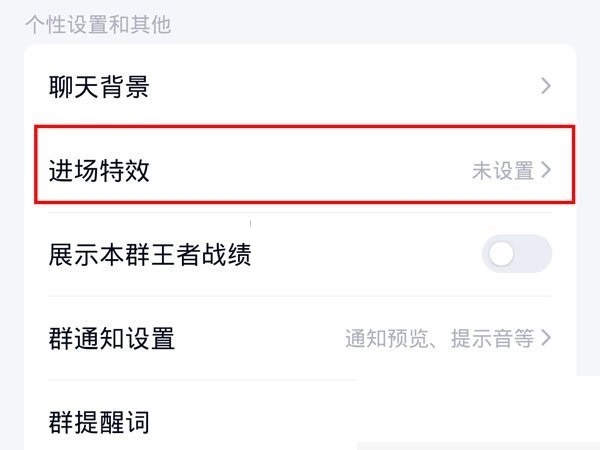Click the chevron beside 通知预览、提示音等
Image resolution: width=600 pixels, height=450 pixels.
point(546,338)
